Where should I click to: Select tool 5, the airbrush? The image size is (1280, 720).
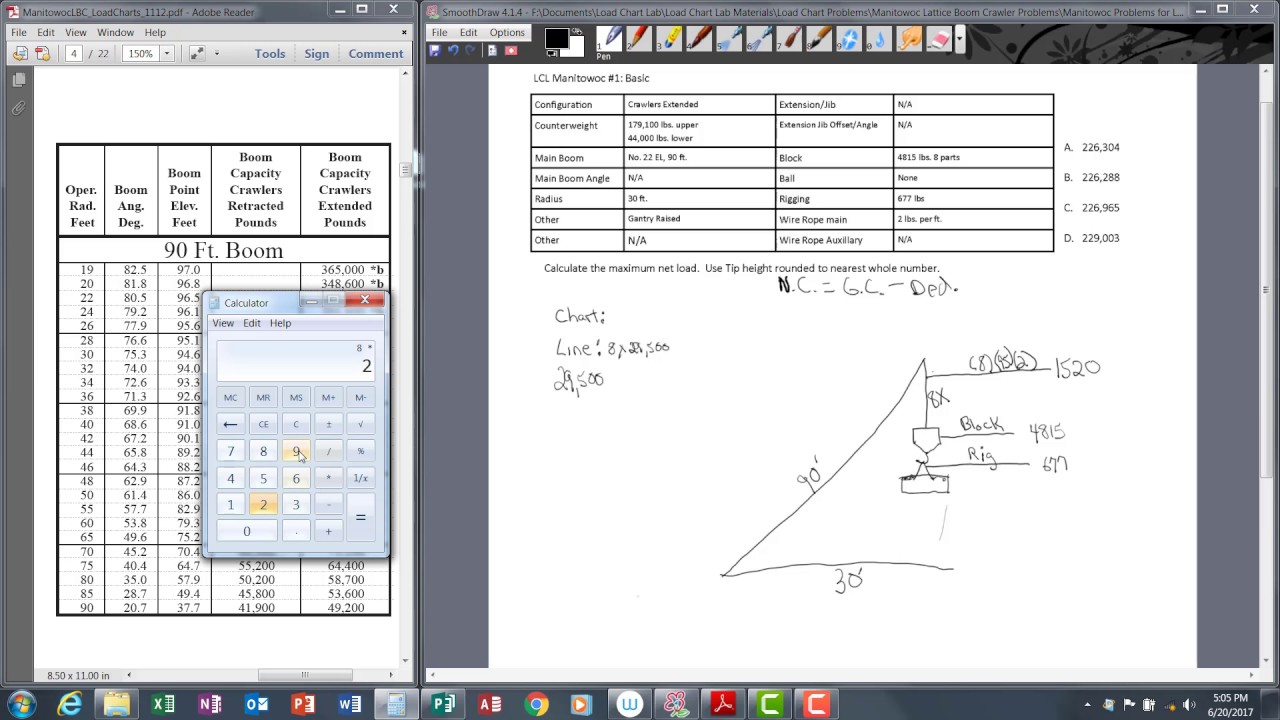(730, 39)
